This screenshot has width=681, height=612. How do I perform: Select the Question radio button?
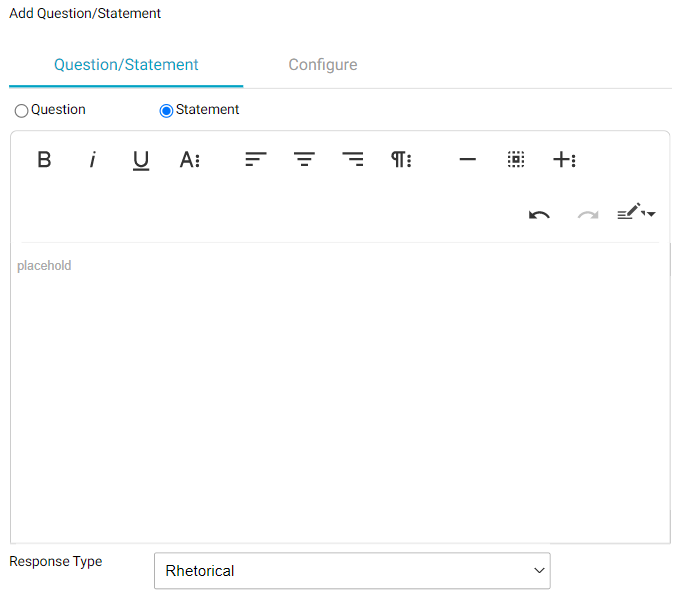(21, 111)
